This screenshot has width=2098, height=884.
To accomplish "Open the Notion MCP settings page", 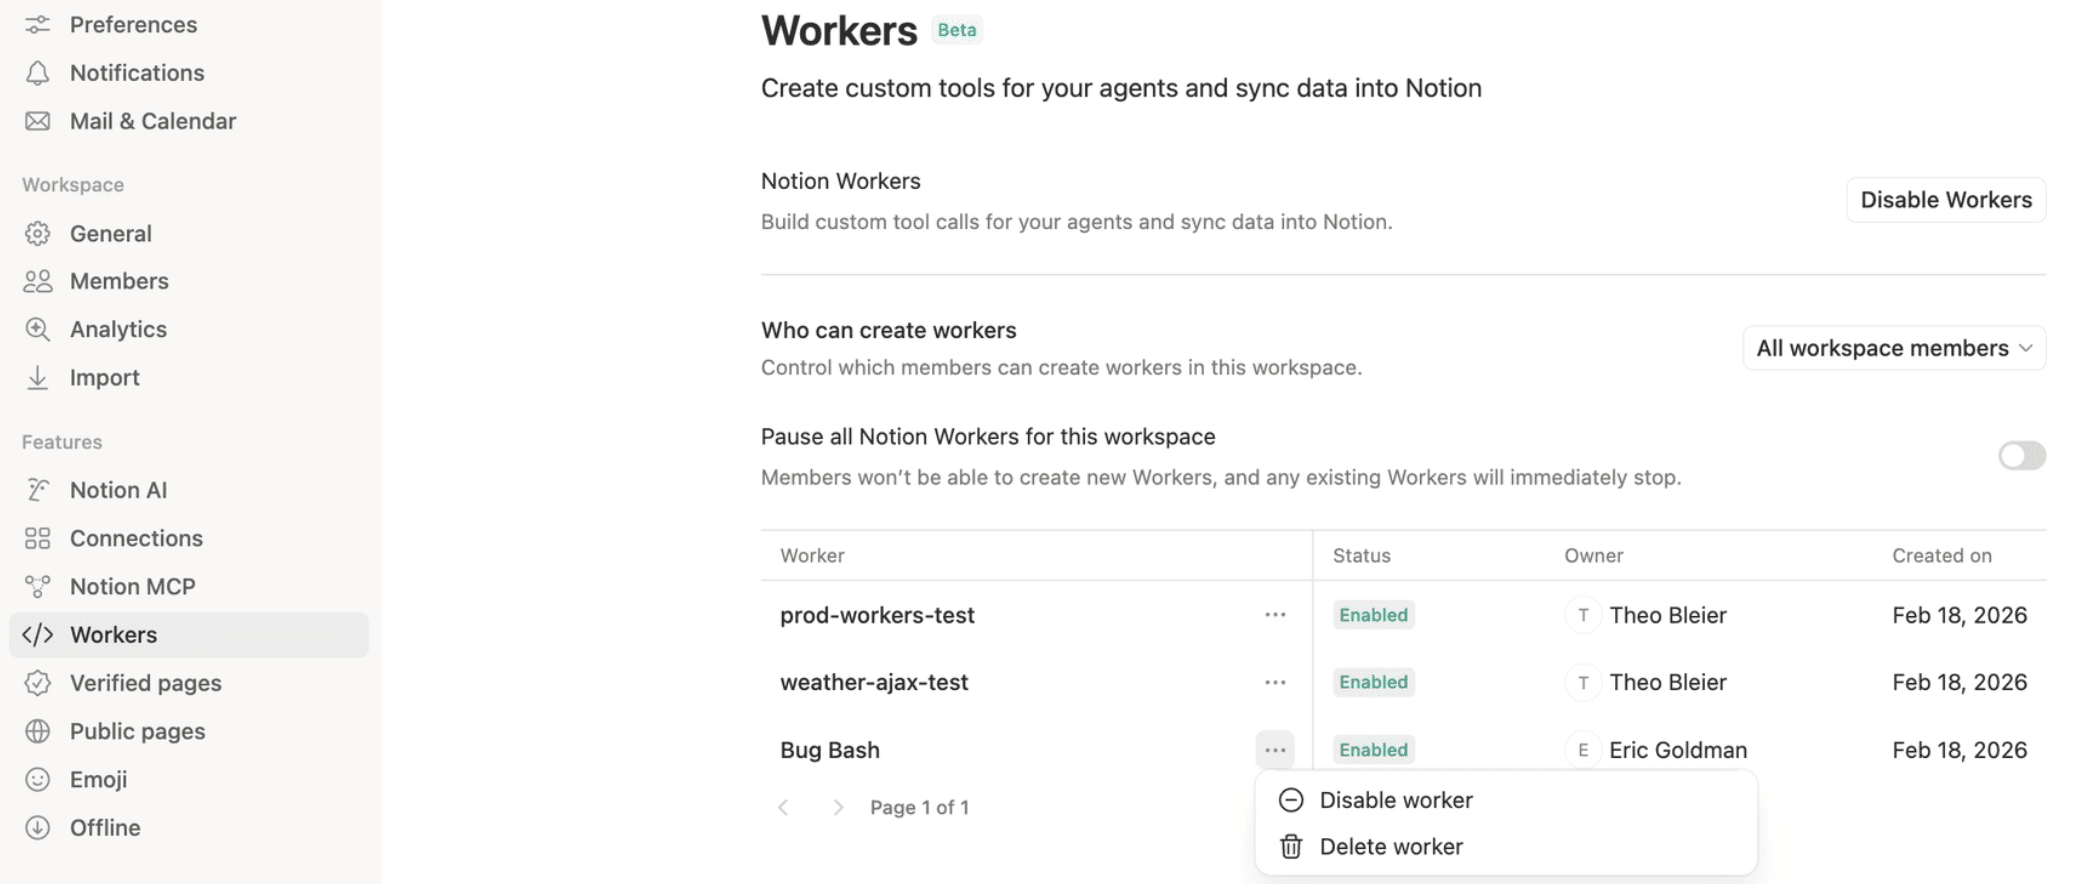I will [189, 586].
